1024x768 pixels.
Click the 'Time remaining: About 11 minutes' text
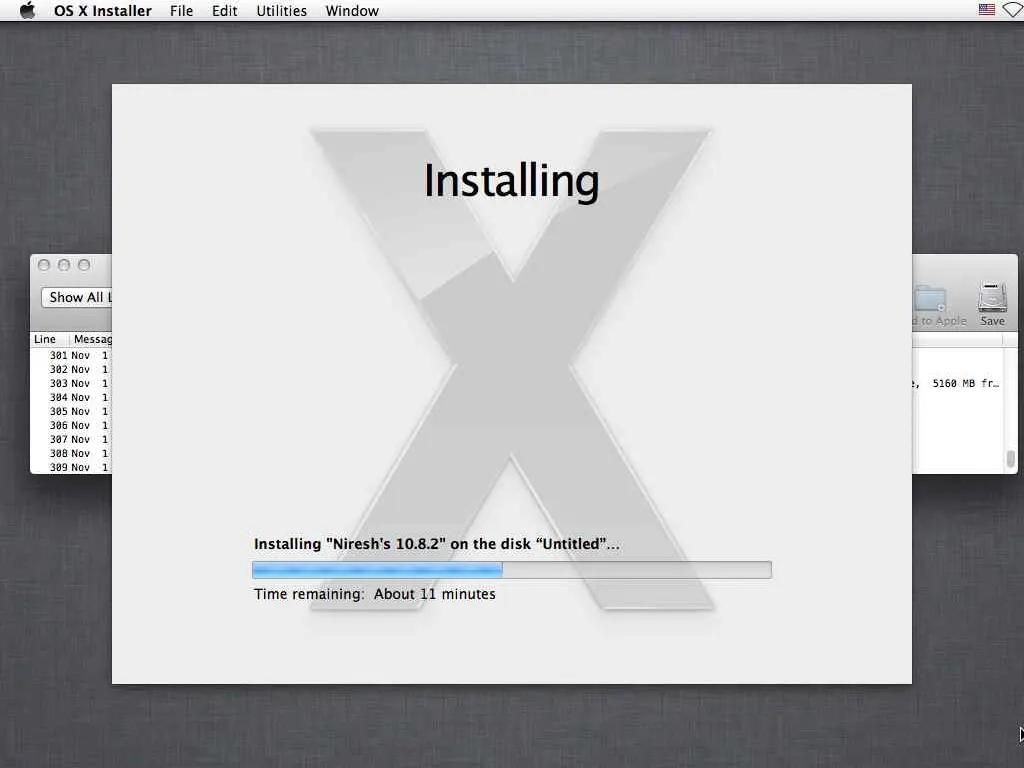[x=375, y=594]
